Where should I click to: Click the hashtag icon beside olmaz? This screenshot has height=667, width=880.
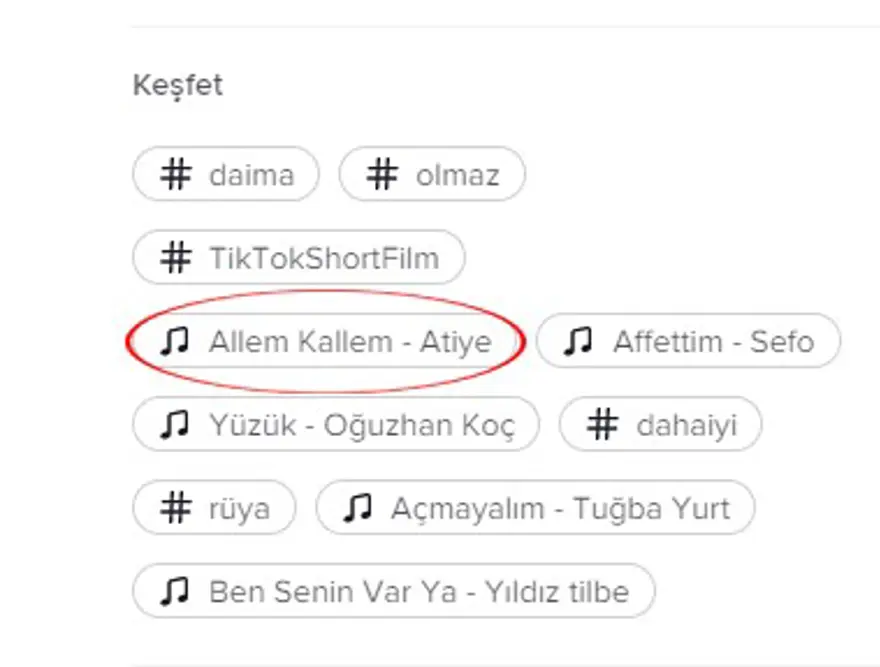pyautogui.click(x=382, y=175)
